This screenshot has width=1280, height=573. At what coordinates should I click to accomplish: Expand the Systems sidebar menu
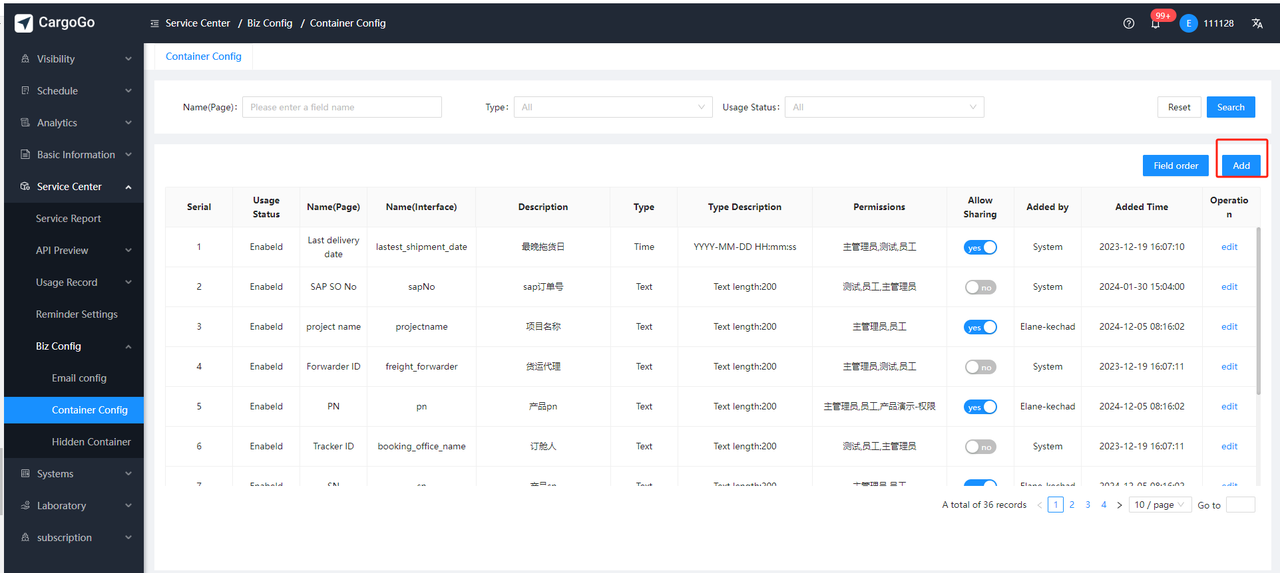128,474
